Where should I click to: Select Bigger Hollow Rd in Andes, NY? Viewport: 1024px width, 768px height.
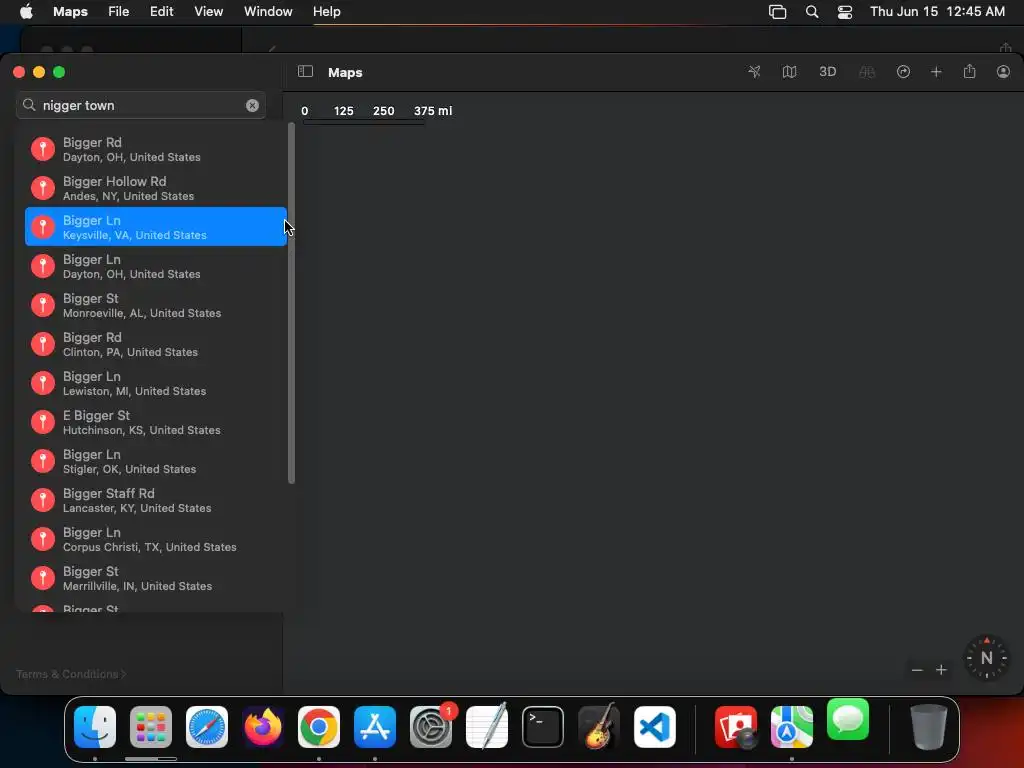(x=155, y=188)
